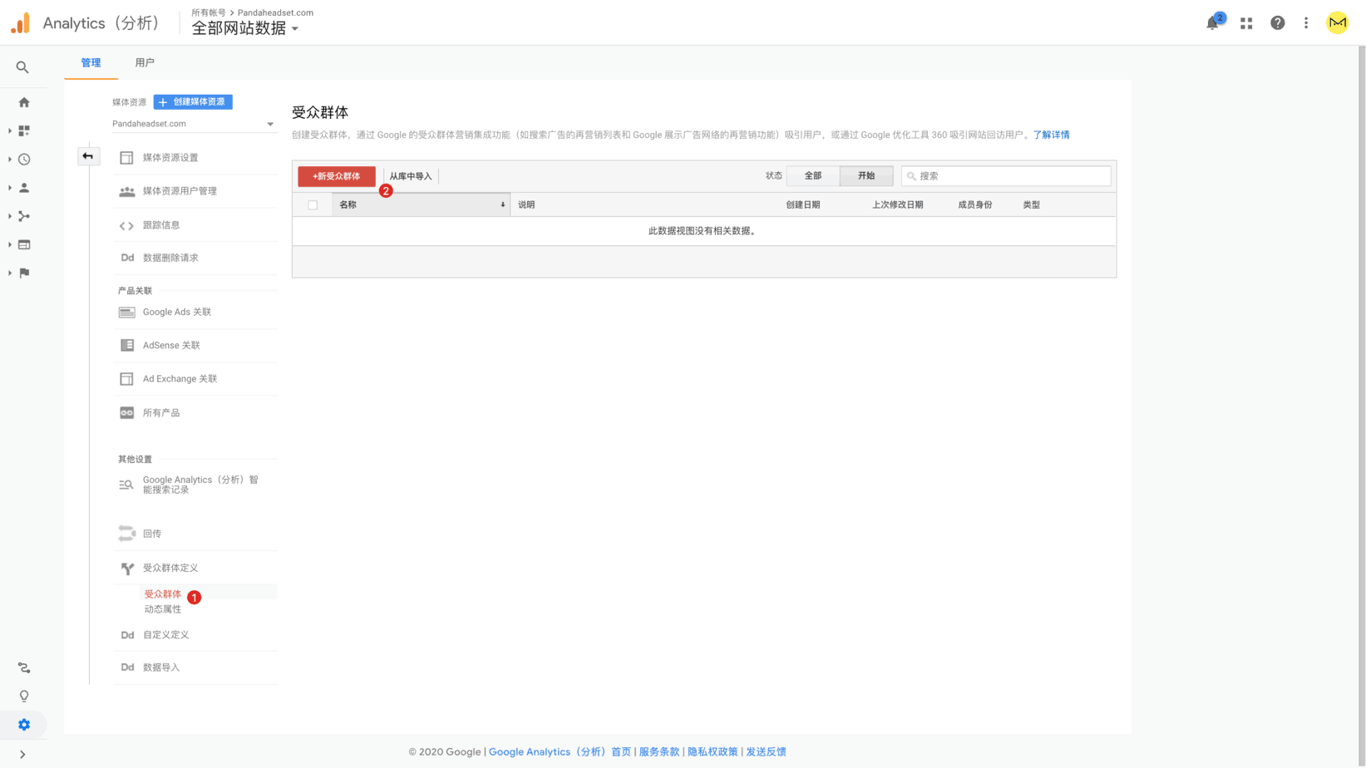1366x768 pixels.
Task: Open 动态属性 under audience definitions
Action: point(163,609)
